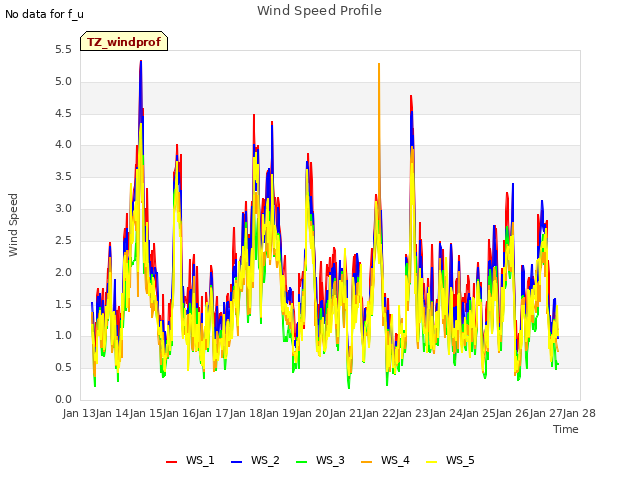Click the yellow WS_5 legend color marker

431,462
